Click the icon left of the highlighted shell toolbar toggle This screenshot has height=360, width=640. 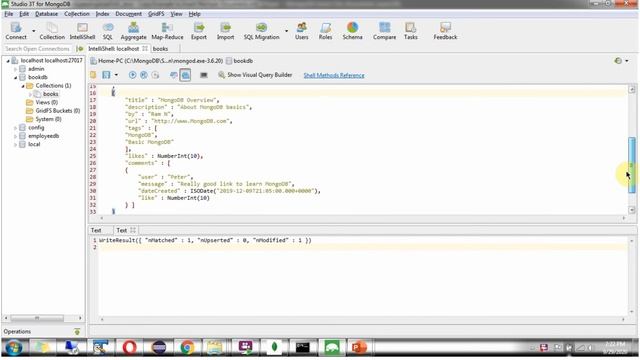pyautogui.click(x=173, y=75)
